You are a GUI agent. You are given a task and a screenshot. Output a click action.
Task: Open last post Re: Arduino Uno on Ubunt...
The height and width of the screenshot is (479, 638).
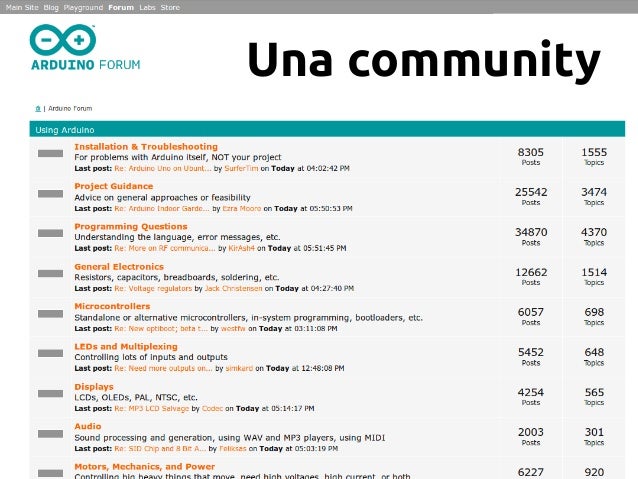(x=163, y=168)
